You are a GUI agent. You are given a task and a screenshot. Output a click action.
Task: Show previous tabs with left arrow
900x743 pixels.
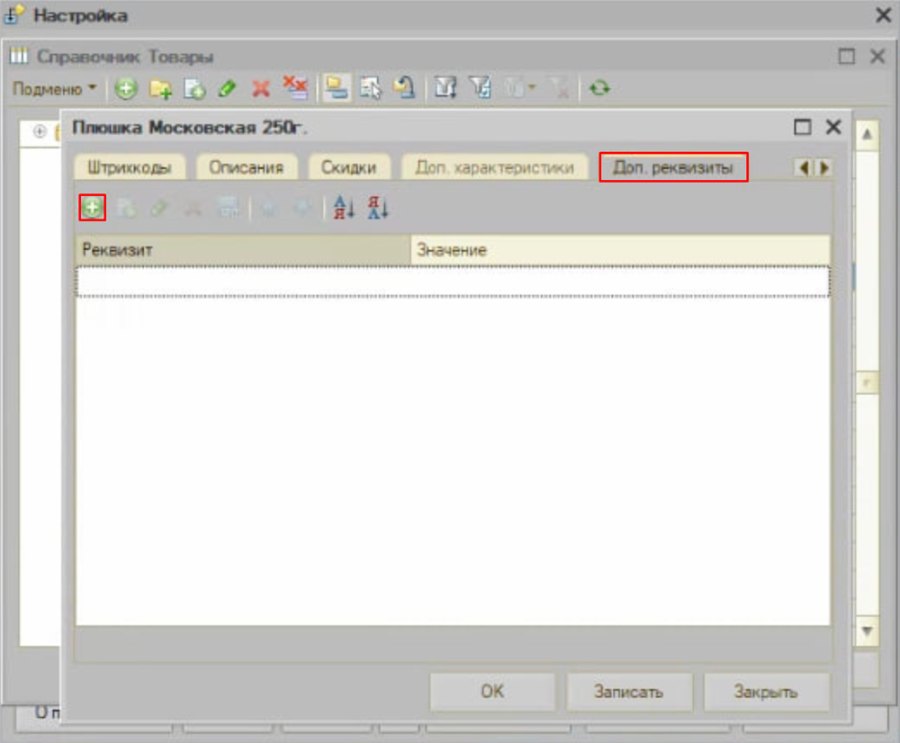click(x=804, y=168)
